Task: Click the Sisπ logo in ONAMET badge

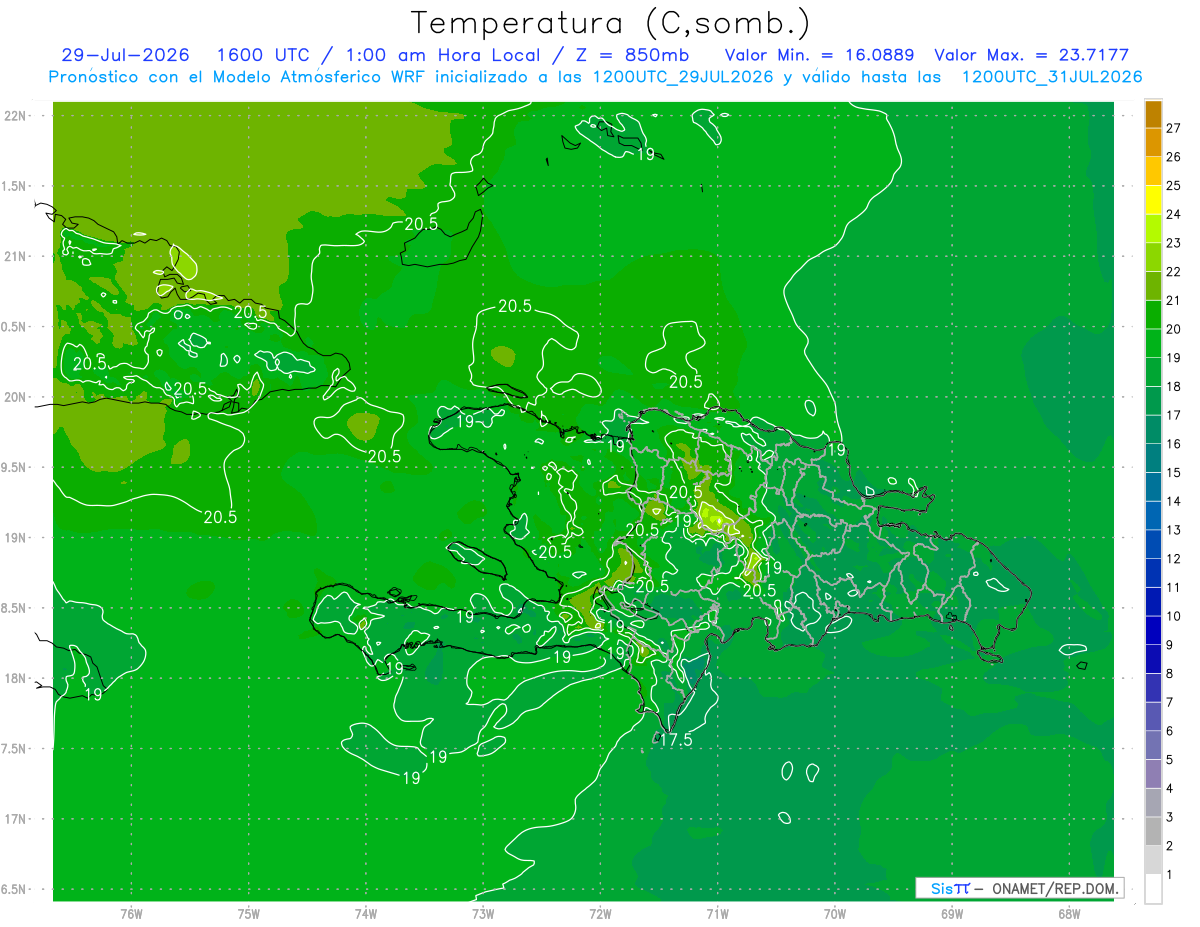Action: (x=950, y=888)
